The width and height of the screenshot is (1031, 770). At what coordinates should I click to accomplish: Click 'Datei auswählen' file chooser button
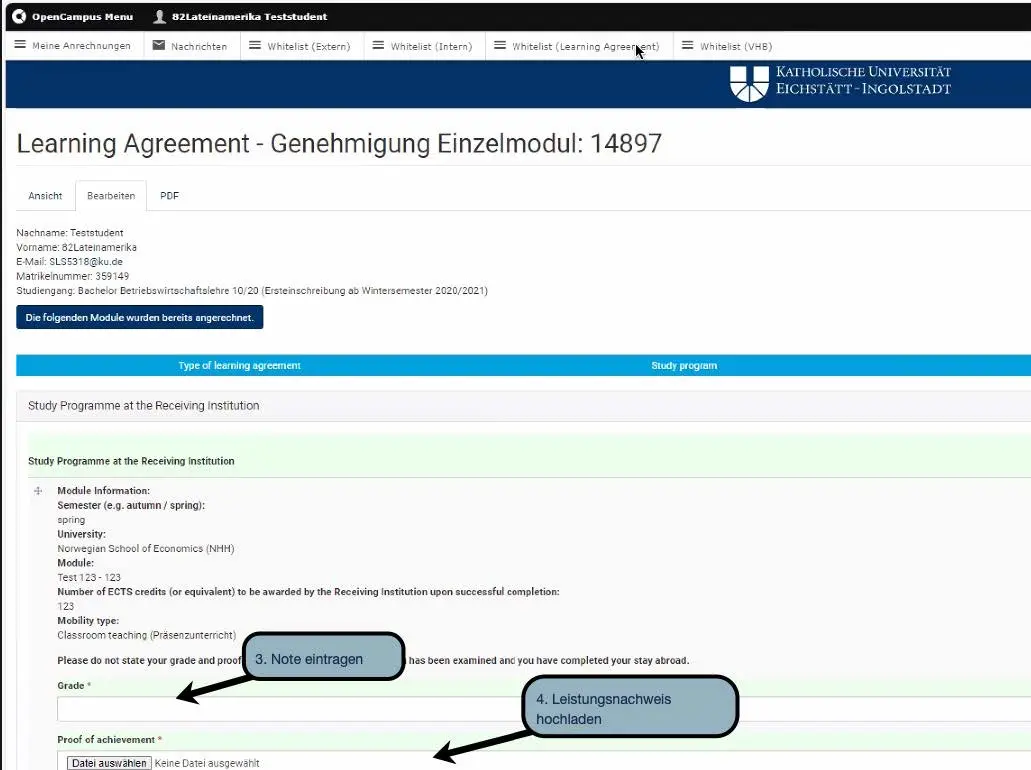(x=109, y=763)
